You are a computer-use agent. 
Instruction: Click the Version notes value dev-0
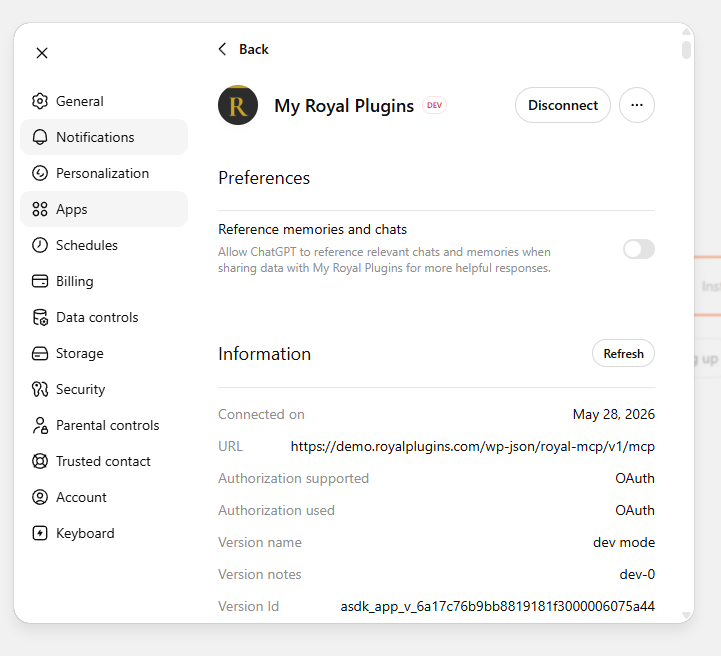pyautogui.click(x=637, y=574)
